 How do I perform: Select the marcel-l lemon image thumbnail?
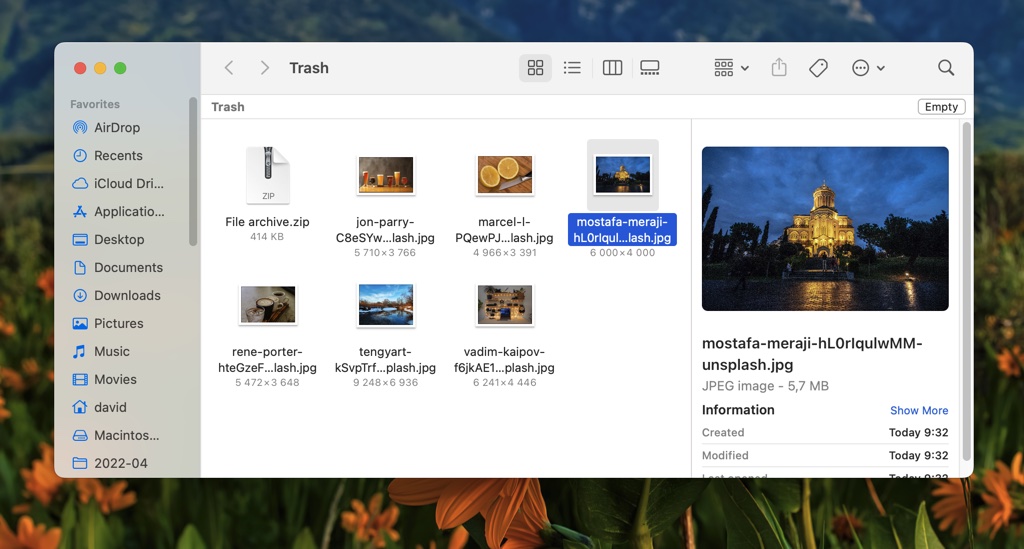pos(505,175)
